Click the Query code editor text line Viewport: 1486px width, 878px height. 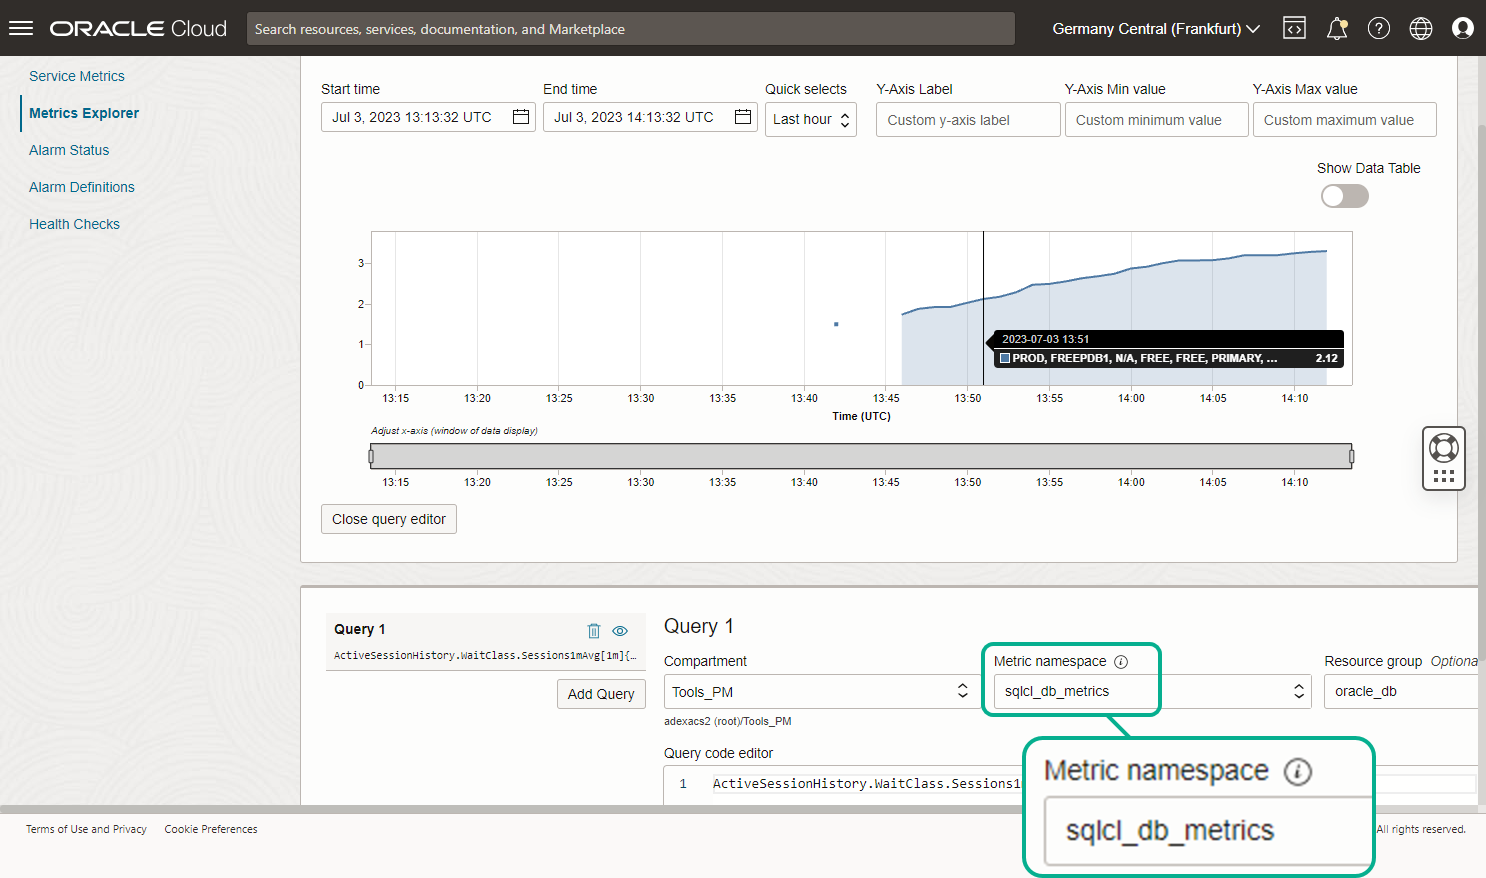point(866,784)
